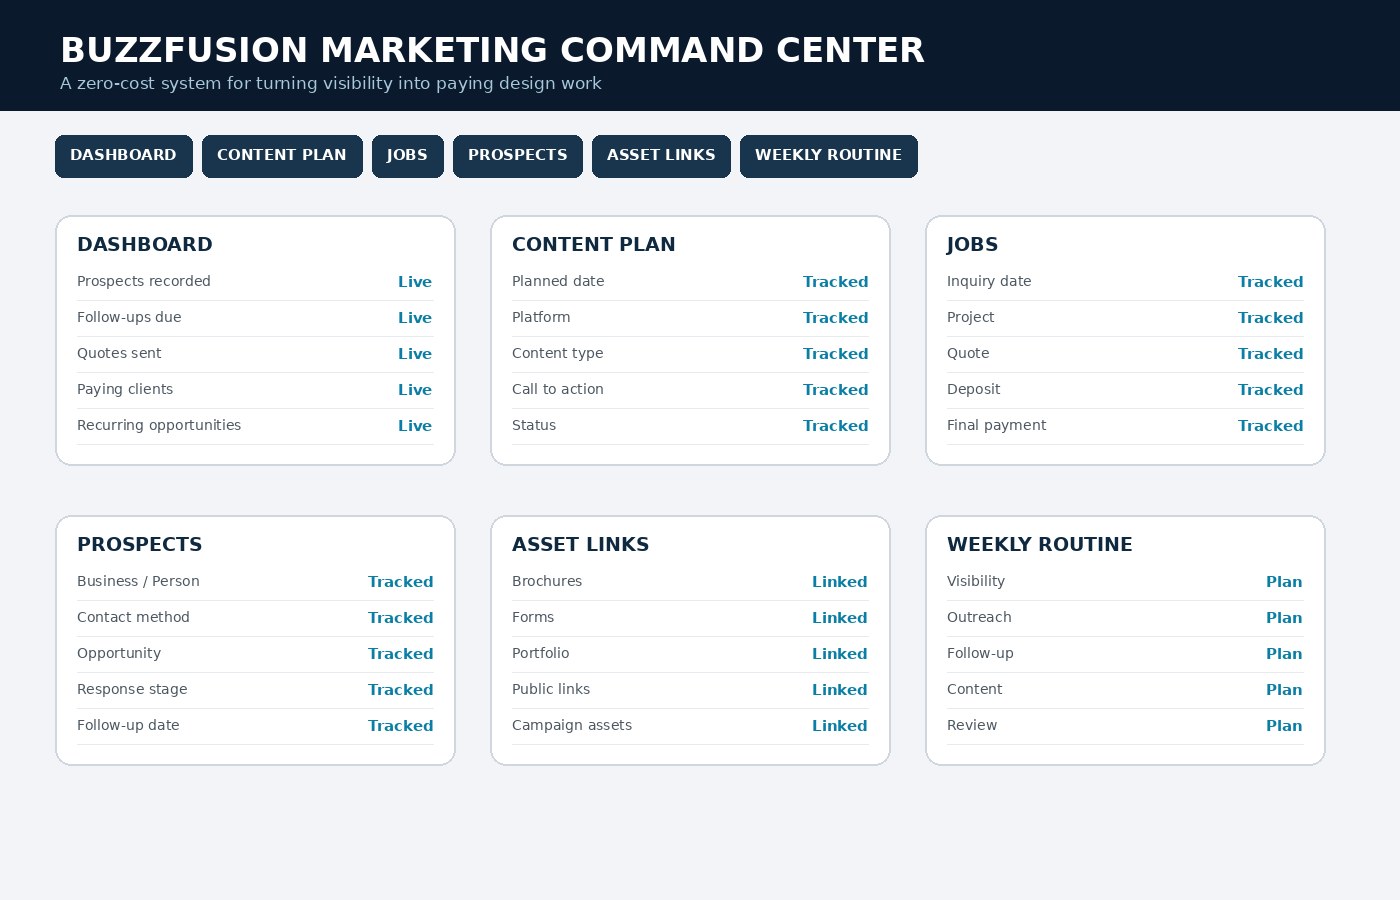Click the zero-cost system subtitle text
The width and height of the screenshot is (1400, 900).
pyautogui.click(x=331, y=83)
